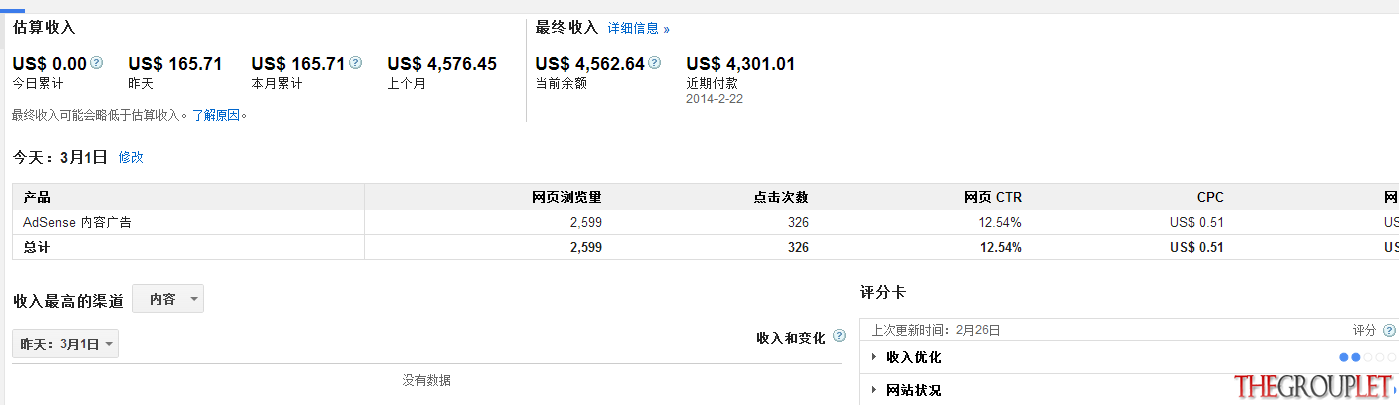This screenshot has height=405, width=1399.
Task: Click the 最终收入 heading
Action: (566, 28)
